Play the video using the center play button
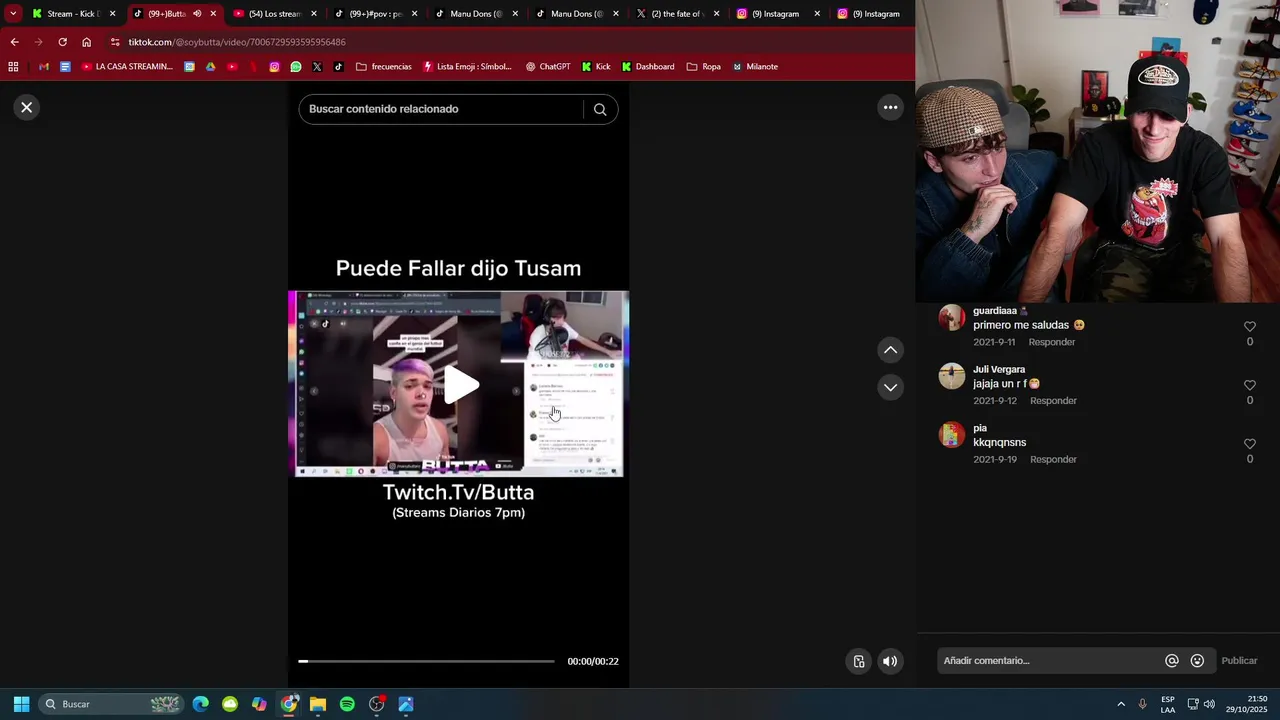This screenshot has width=1280, height=720. pos(459,385)
